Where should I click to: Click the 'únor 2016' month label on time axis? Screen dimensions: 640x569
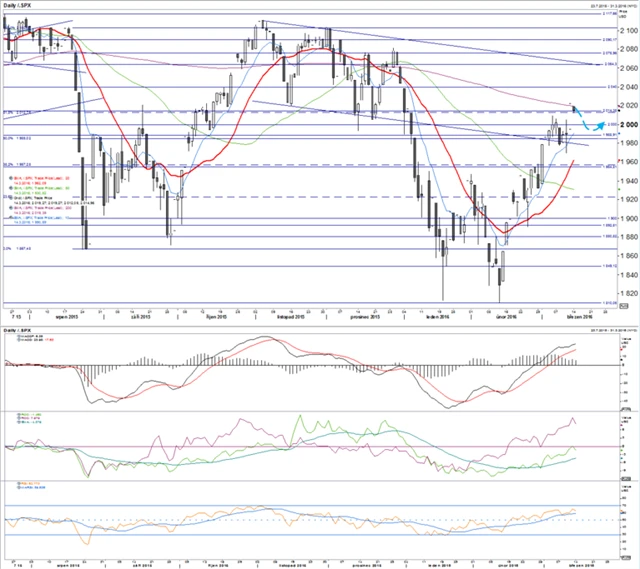tap(506, 317)
